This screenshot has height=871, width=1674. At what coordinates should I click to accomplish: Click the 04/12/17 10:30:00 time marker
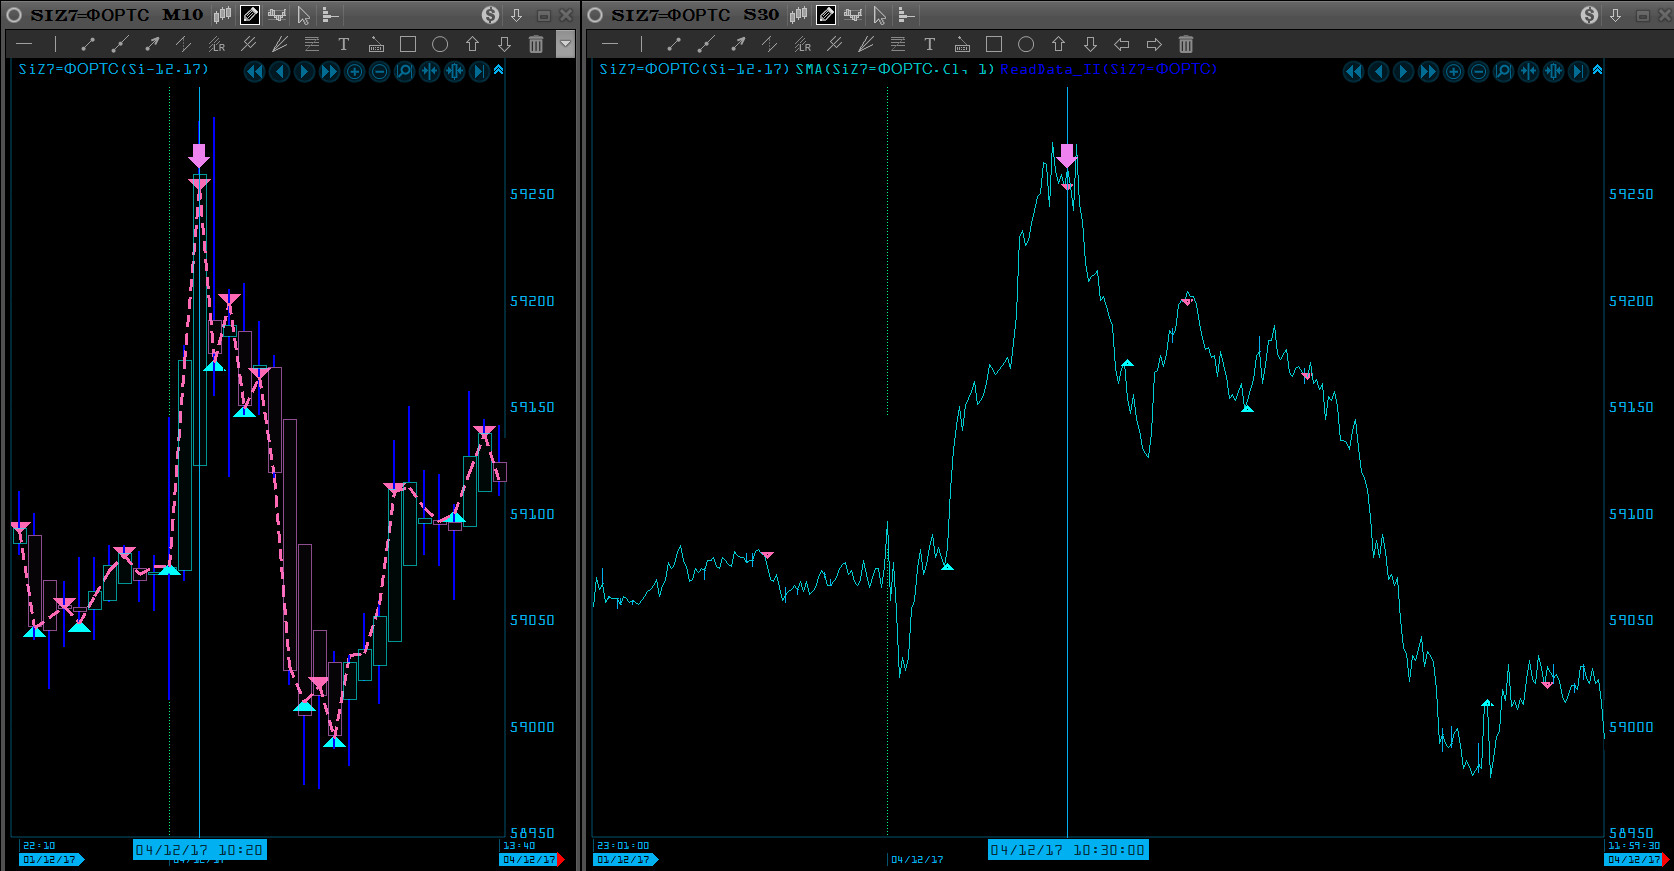click(x=1068, y=850)
